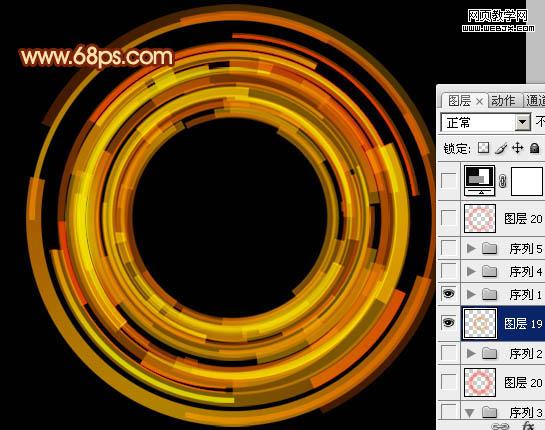Click the folder icon of 序列 1
545x430 pixels.
(x=490, y=294)
